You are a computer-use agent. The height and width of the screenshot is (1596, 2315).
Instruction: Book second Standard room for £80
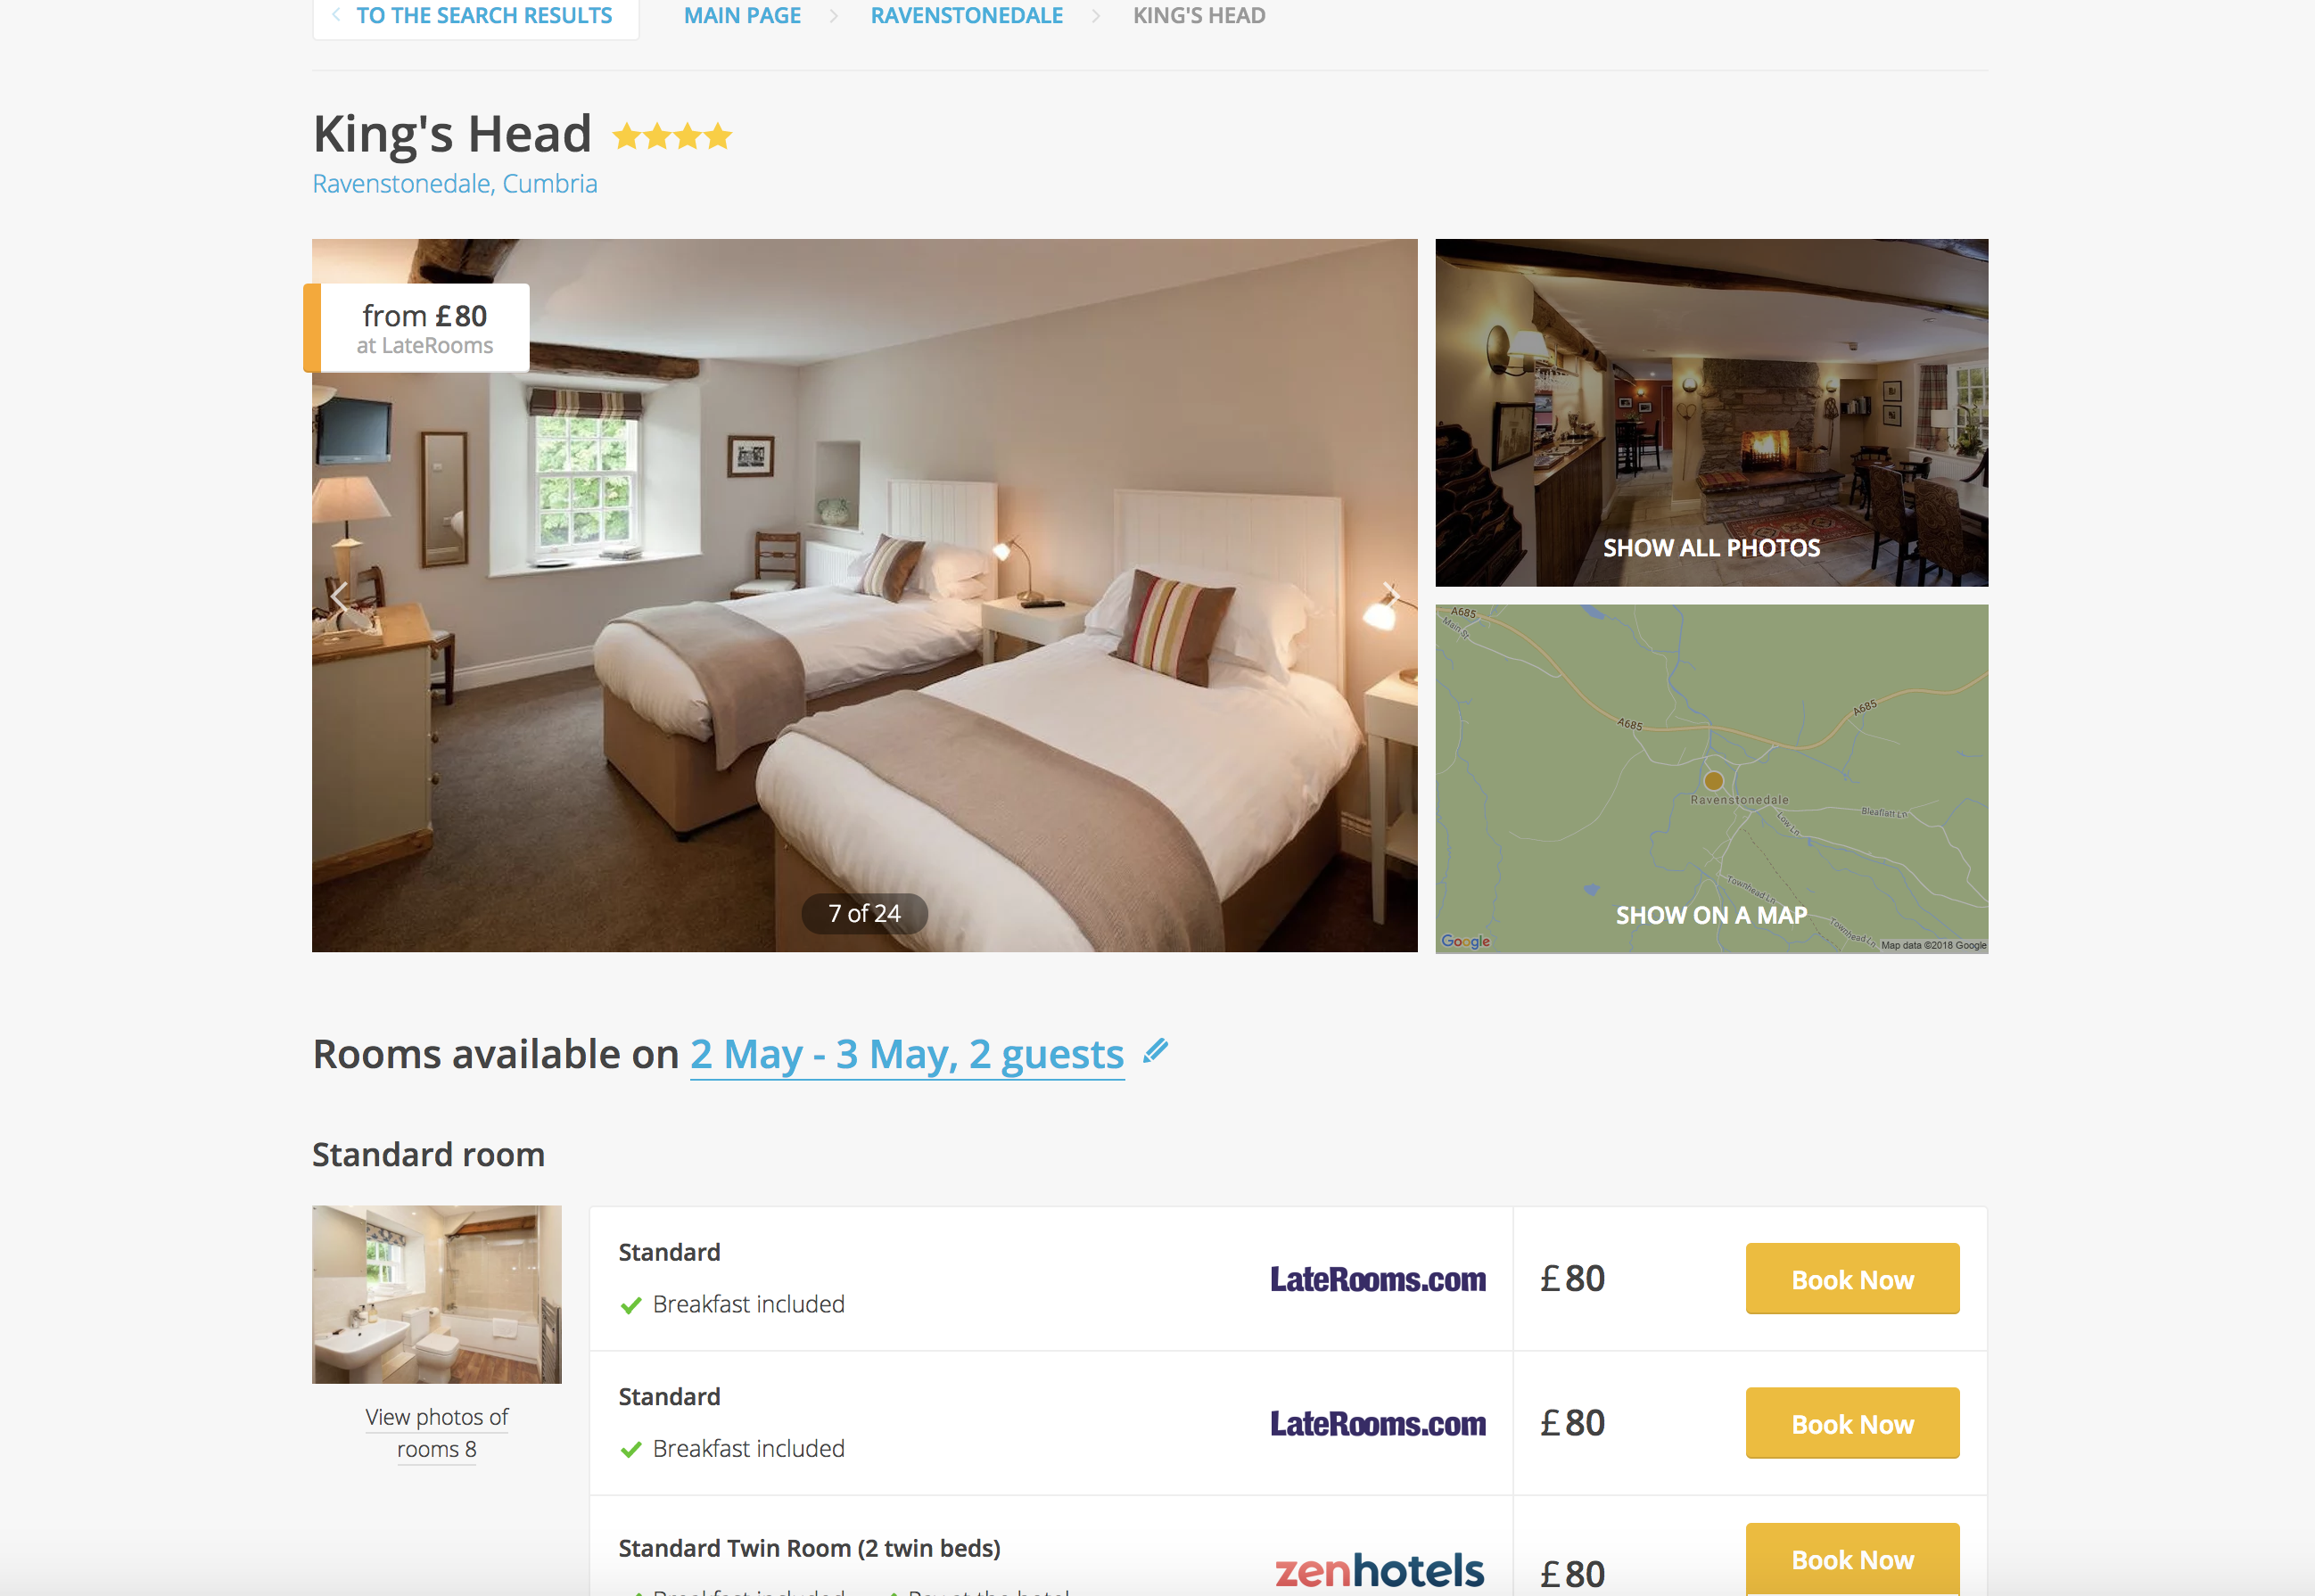(1852, 1423)
